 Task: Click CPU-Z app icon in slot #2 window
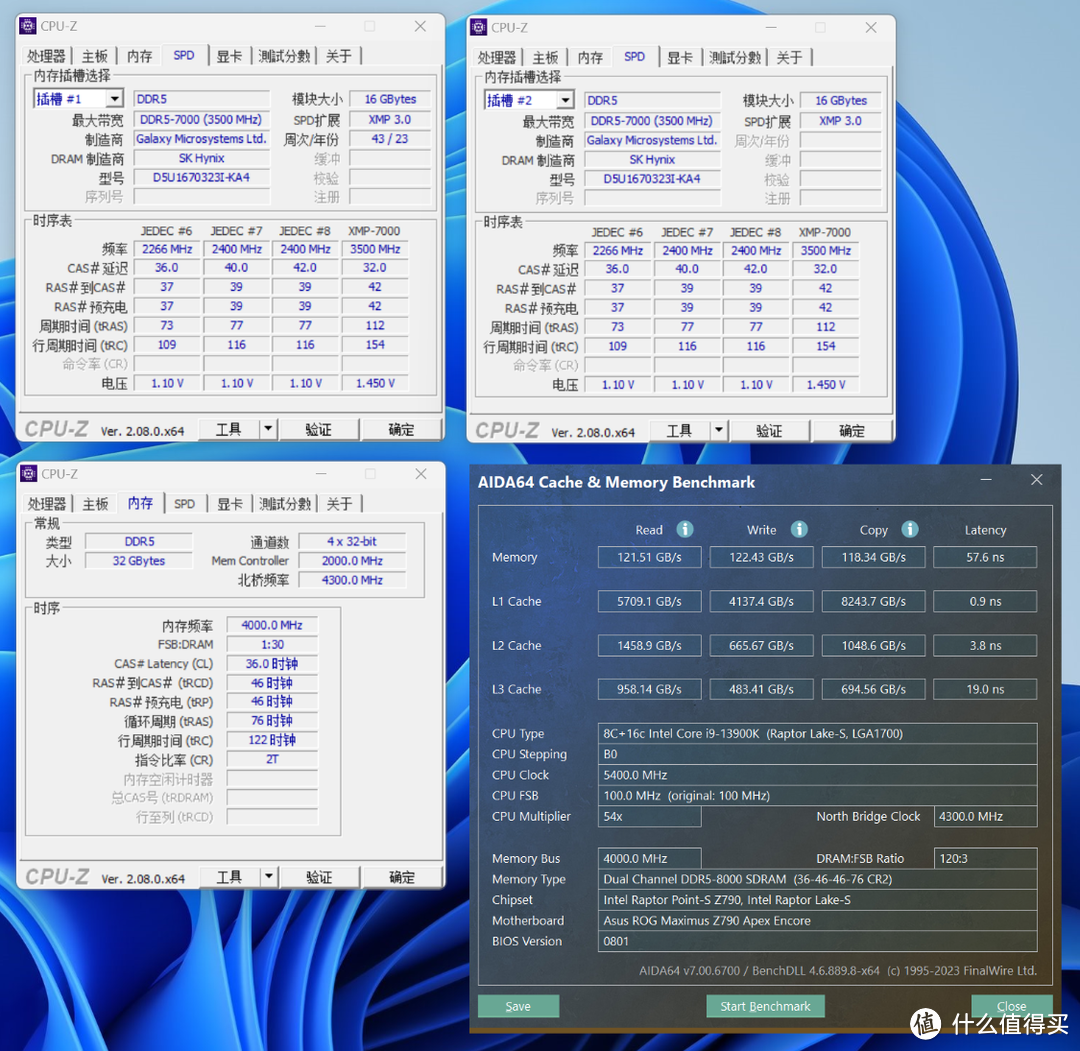click(x=479, y=28)
